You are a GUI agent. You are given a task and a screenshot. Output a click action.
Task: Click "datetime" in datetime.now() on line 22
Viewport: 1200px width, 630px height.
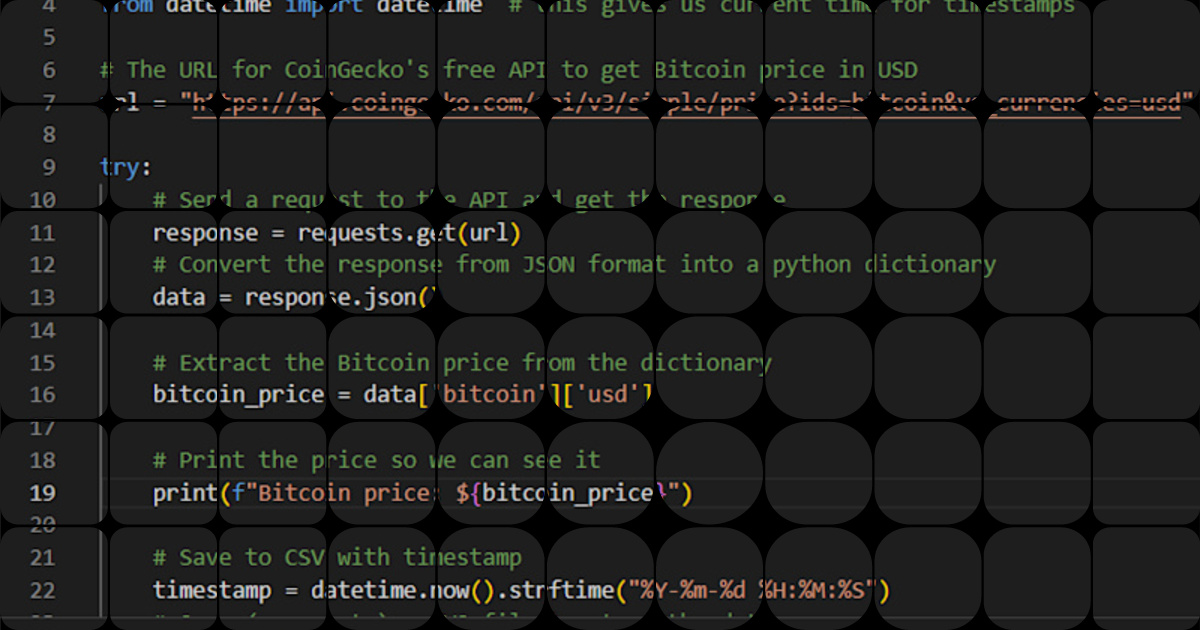pyautogui.click(x=364, y=590)
